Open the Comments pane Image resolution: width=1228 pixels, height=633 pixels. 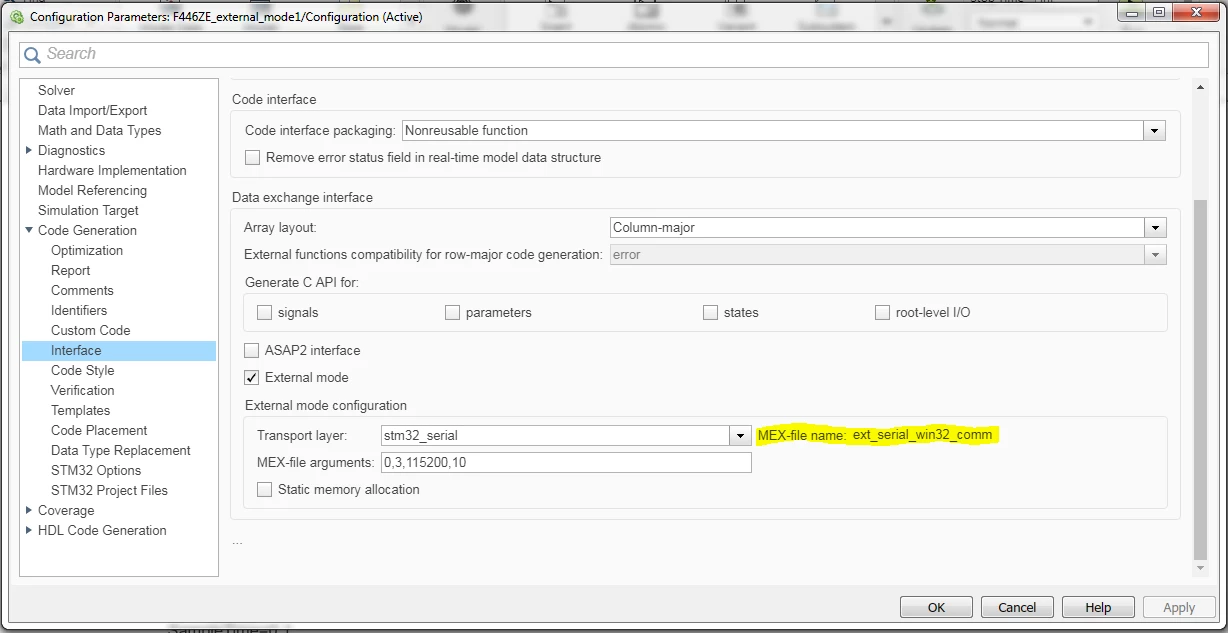(x=82, y=290)
